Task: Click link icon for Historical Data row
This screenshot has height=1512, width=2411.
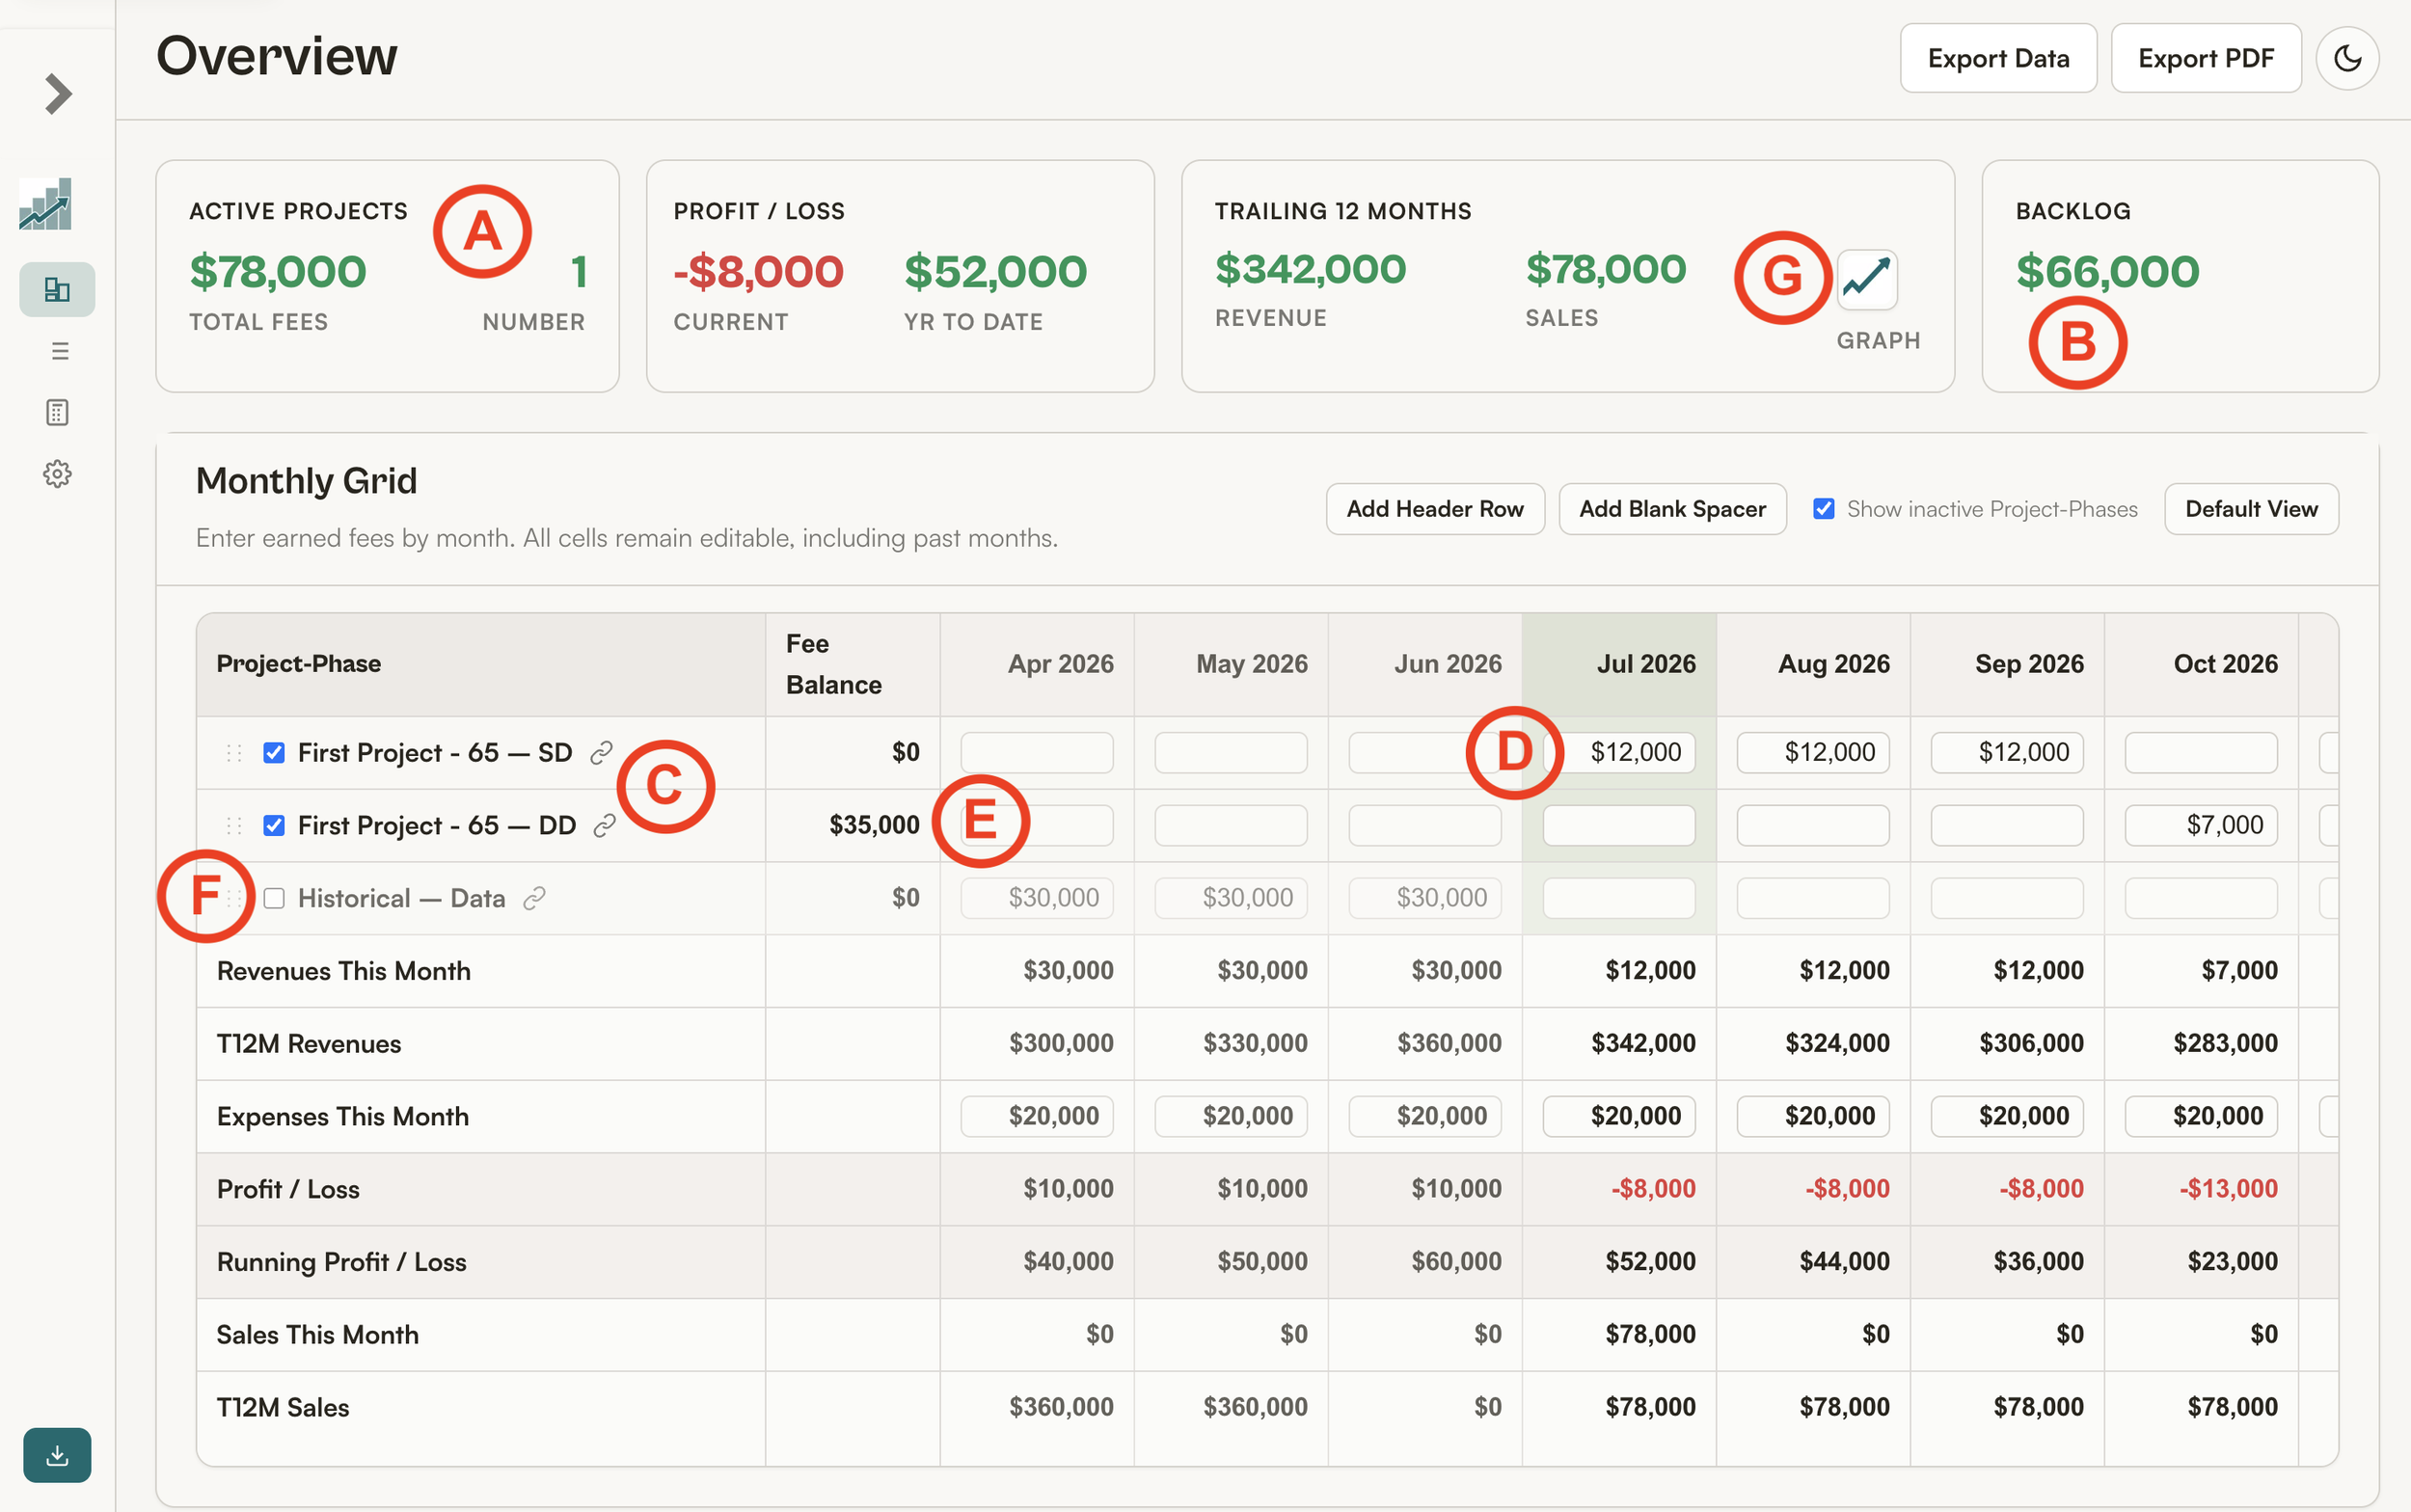Action: pyautogui.click(x=534, y=898)
